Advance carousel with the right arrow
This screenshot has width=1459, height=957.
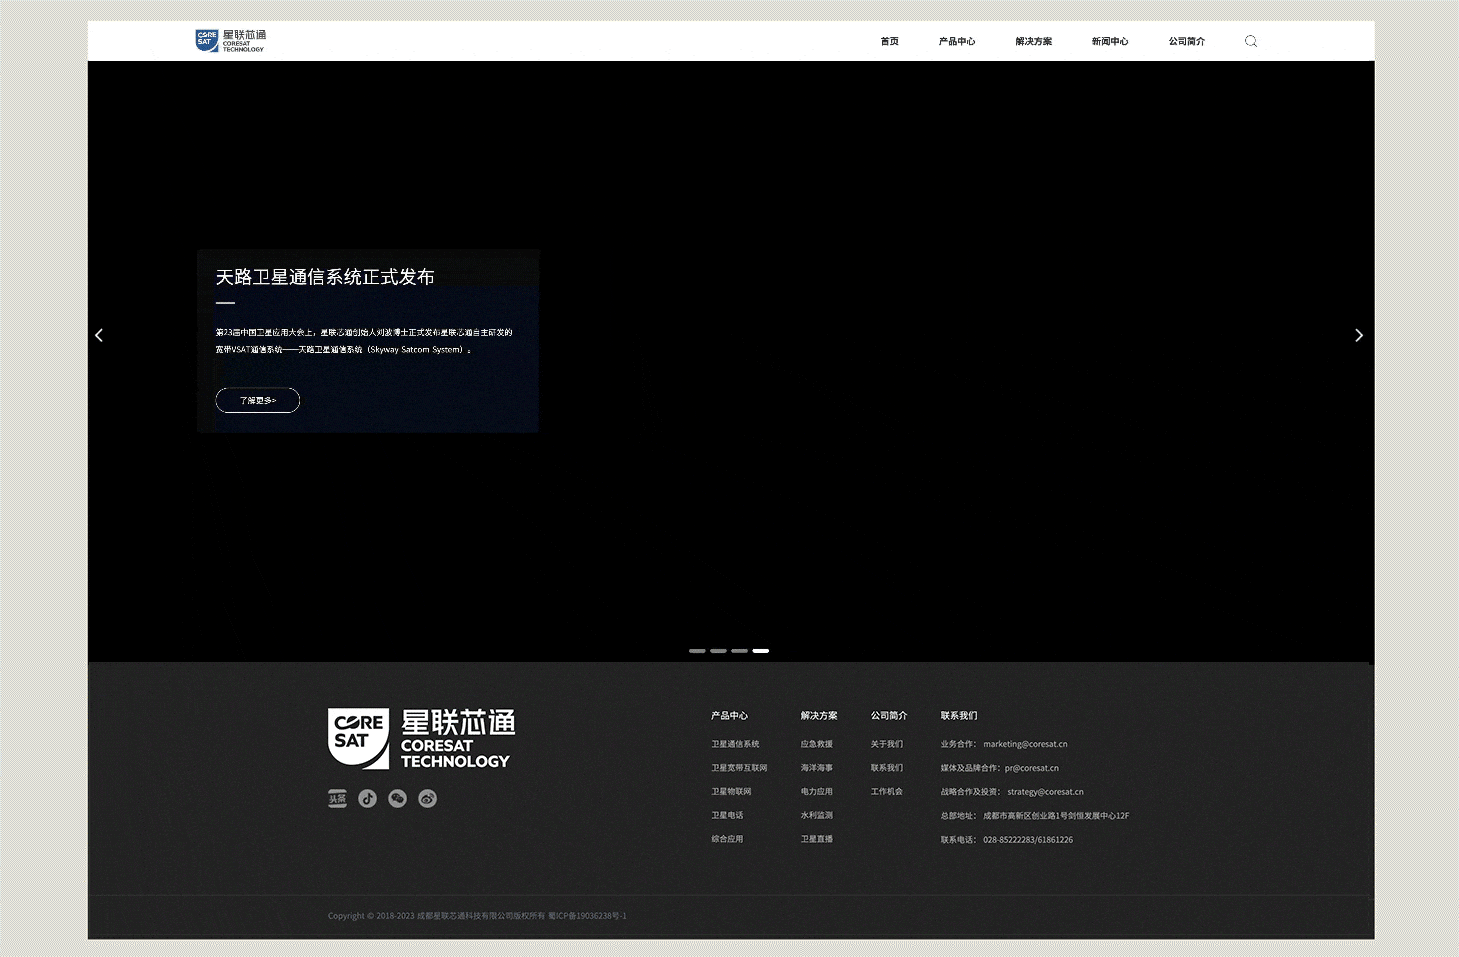[x=1359, y=335]
